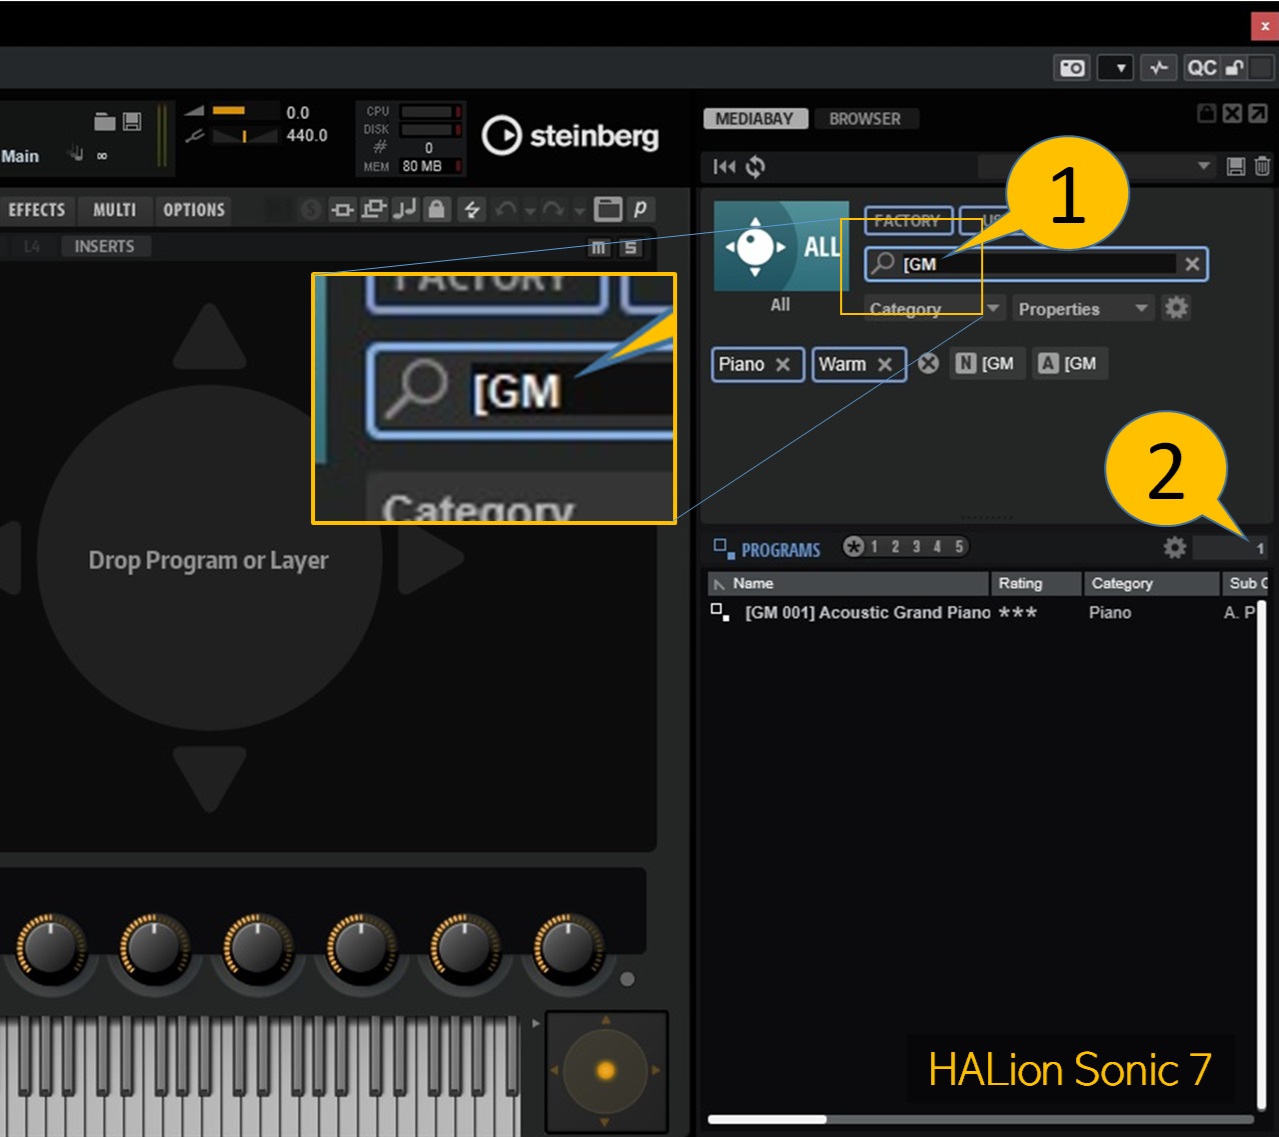Open the undo history dropdown arrow
This screenshot has width=1279, height=1137.
point(531,211)
